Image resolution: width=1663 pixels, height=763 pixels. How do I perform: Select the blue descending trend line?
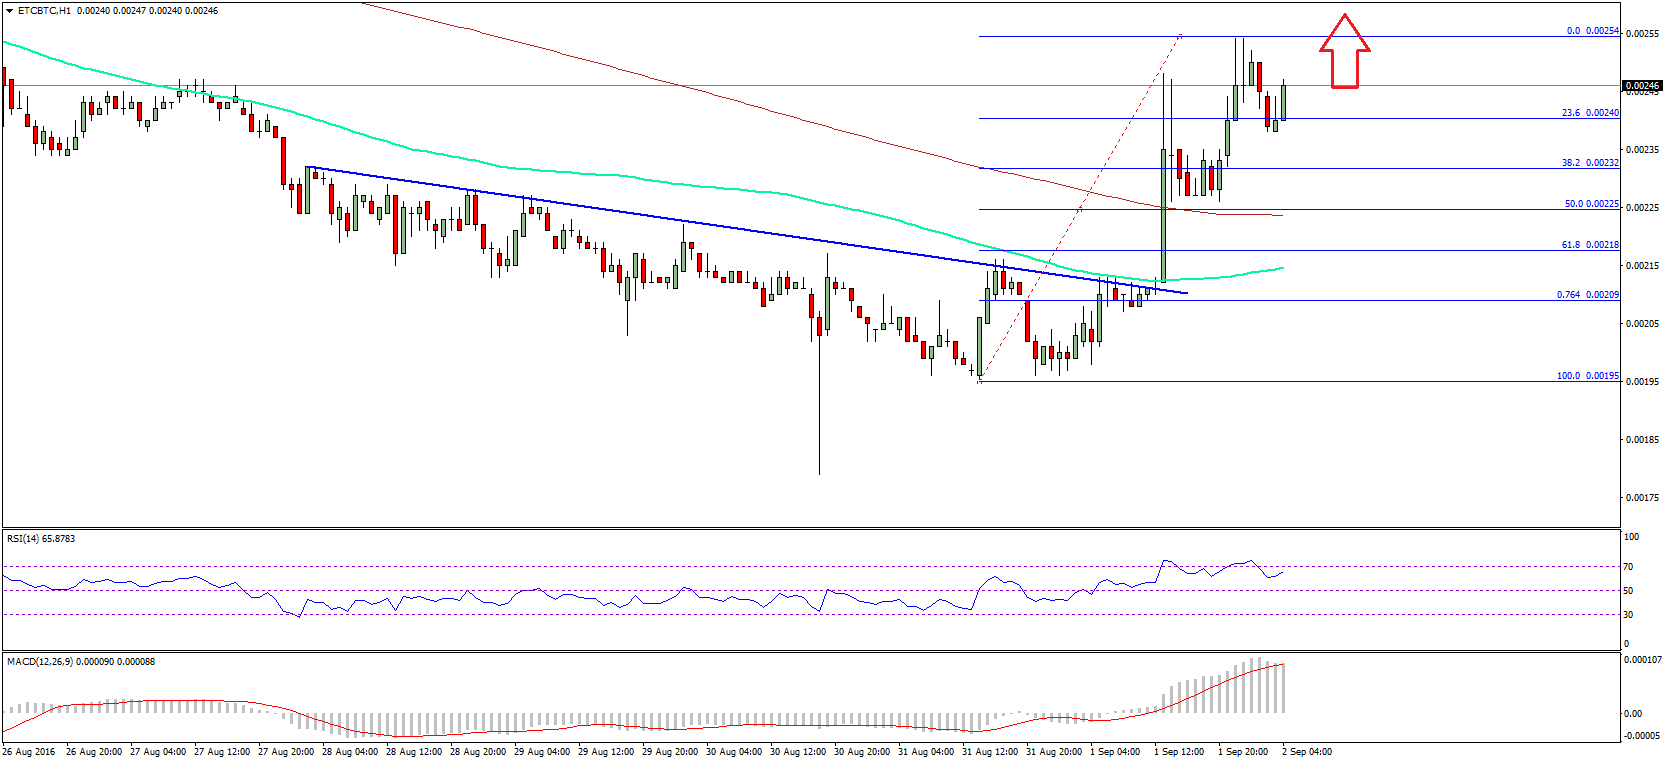(x=745, y=230)
